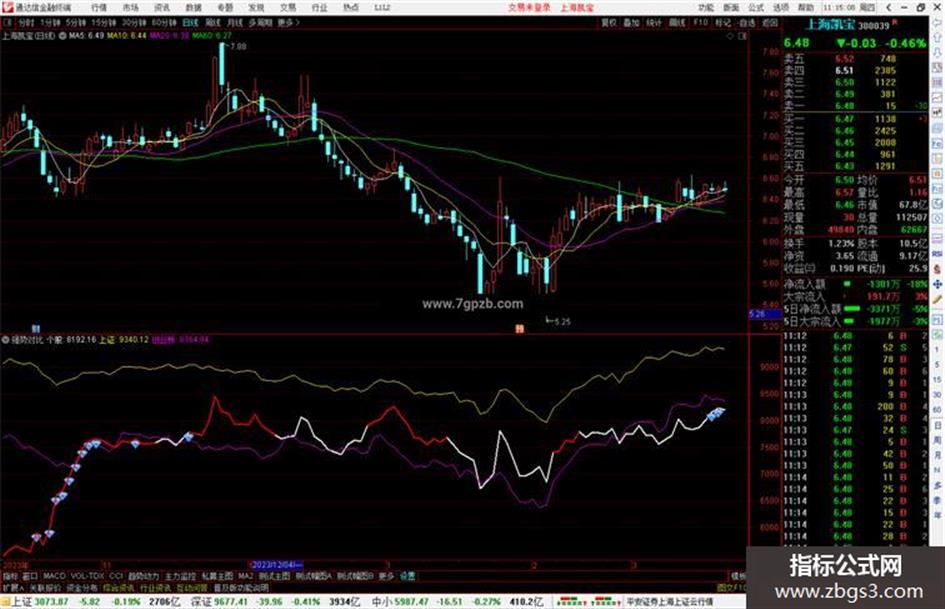Image resolution: width=945 pixels, height=609 pixels.
Task: Click the 叠加 overlay toolbar button
Action: click(x=631, y=22)
